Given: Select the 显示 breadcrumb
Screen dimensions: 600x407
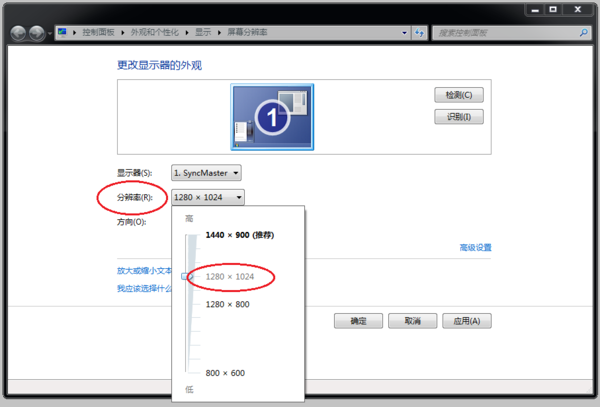Looking at the screenshot, I should coord(203,33).
